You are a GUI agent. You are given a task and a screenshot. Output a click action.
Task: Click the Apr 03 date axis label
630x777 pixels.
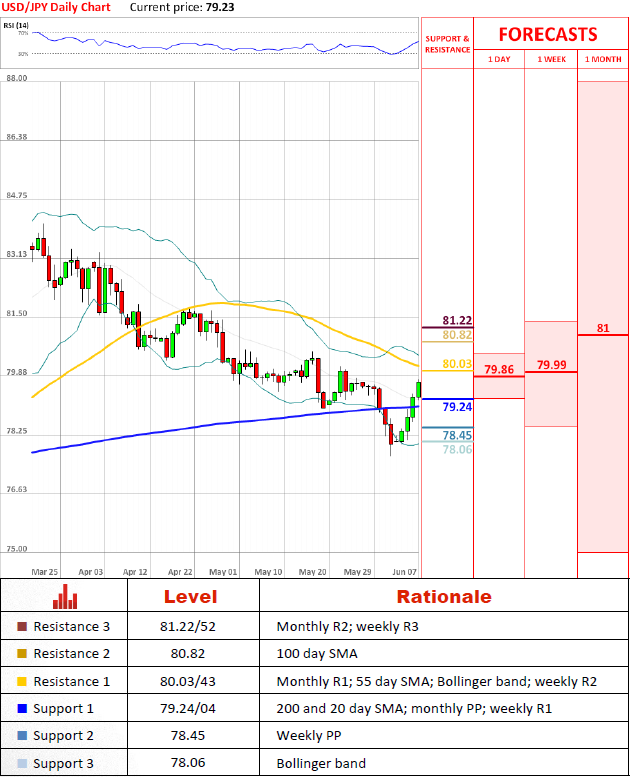(x=91, y=572)
